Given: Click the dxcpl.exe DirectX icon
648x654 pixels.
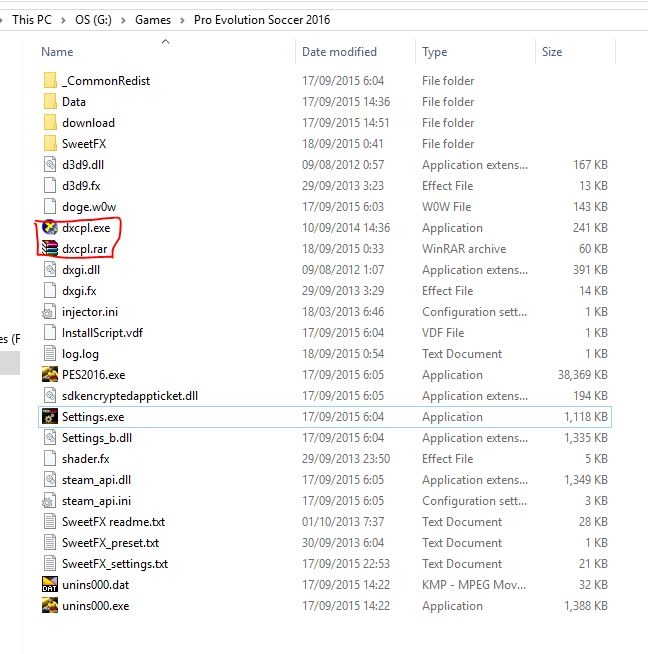Looking at the screenshot, I should click(x=50, y=227).
